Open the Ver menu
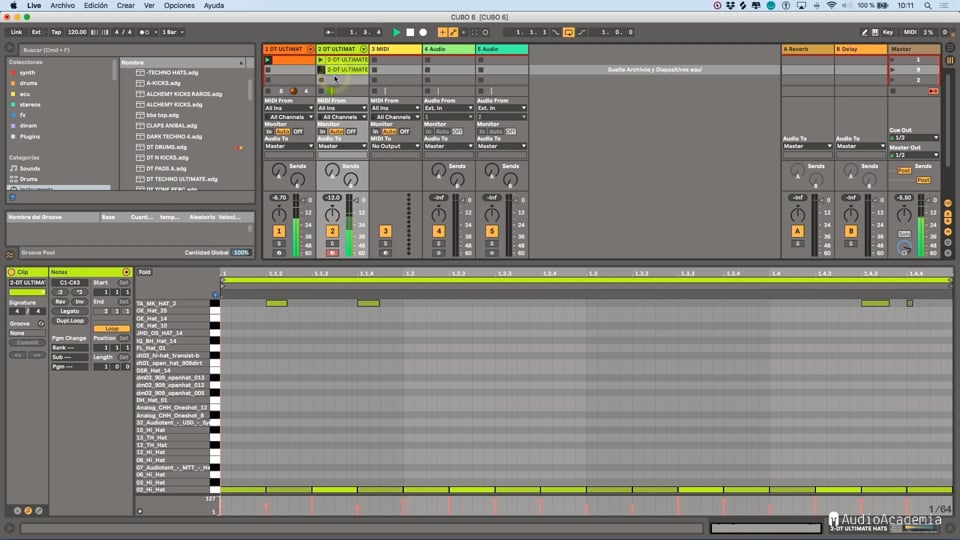960x540 pixels. (x=149, y=6)
